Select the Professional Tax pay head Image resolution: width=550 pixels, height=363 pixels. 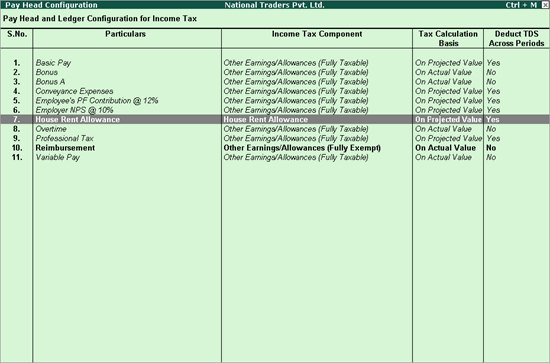(65, 139)
